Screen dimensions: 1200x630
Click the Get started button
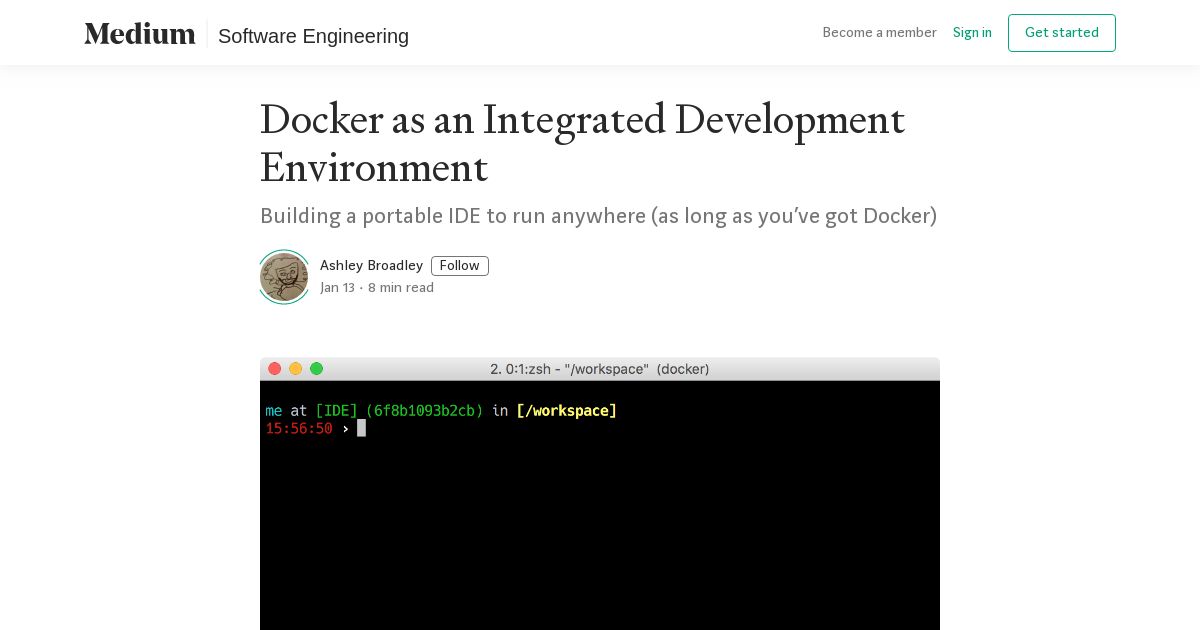(1061, 33)
